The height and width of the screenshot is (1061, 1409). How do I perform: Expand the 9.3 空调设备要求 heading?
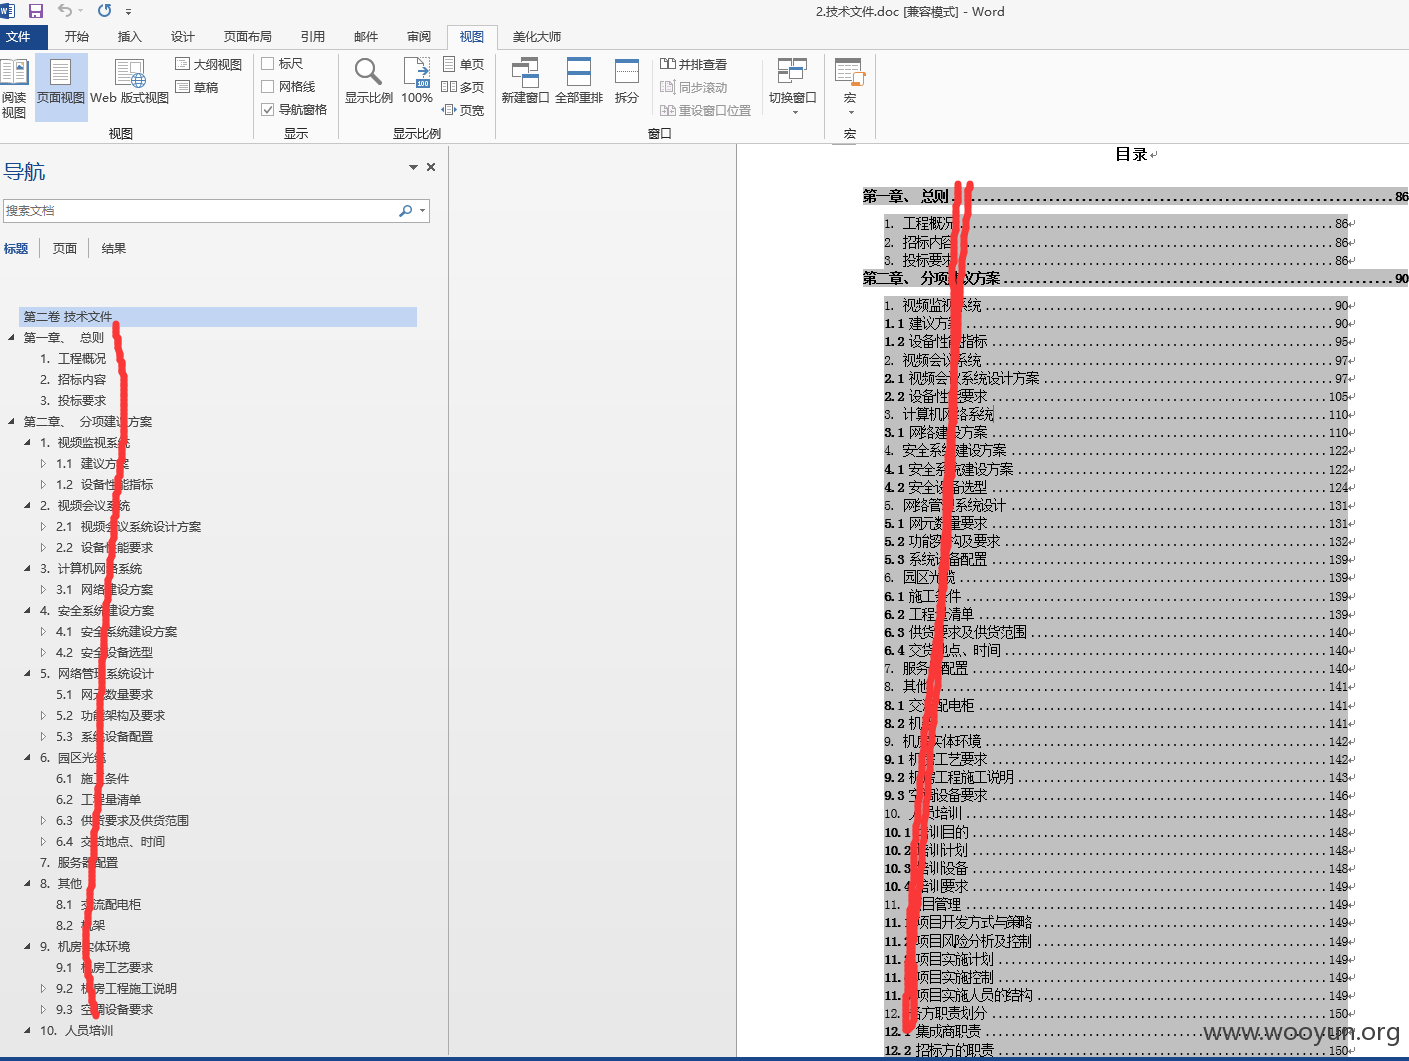point(43,1010)
